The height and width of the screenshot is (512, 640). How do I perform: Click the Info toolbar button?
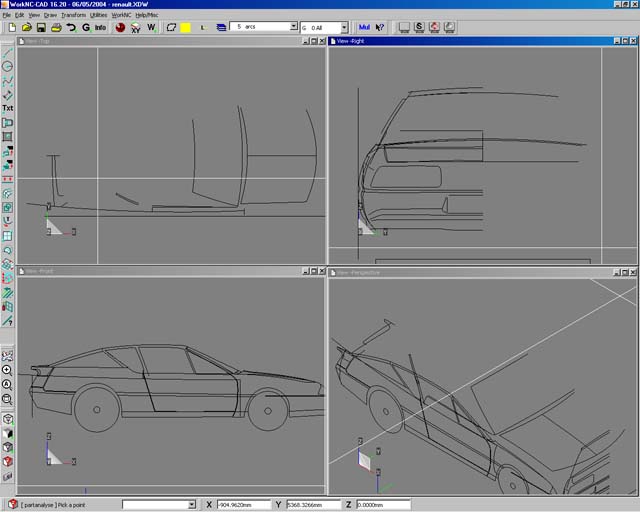(x=101, y=27)
